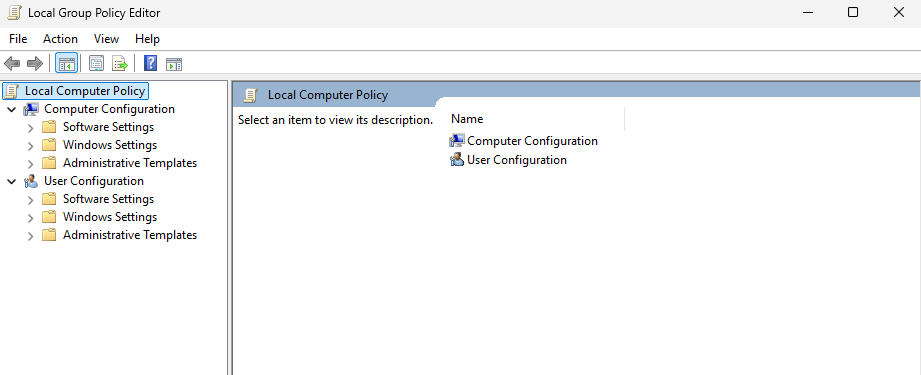Expand Administrative Templates under Computer Configuration
The image size is (921, 375).
coord(31,163)
